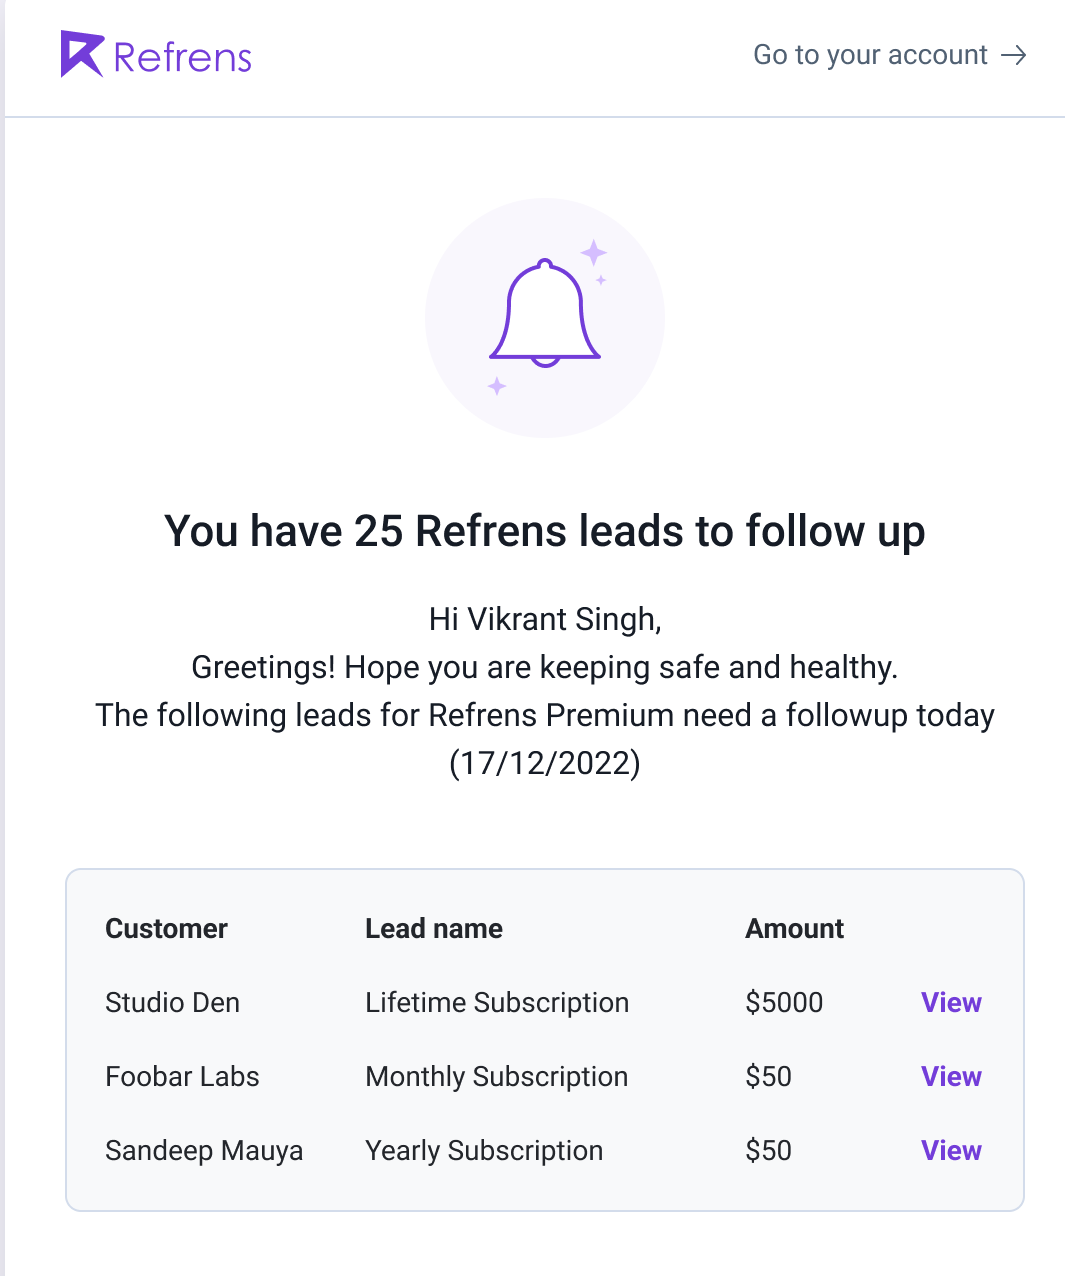View the Sandeep Mauya lead details
This screenshot has height=1276, width=1065.
[950, 1150]
